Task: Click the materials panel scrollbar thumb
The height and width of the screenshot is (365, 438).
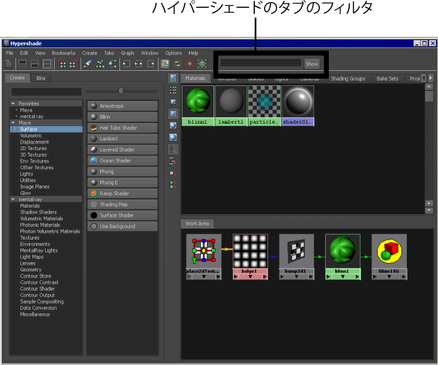Action: pos(429,96)
